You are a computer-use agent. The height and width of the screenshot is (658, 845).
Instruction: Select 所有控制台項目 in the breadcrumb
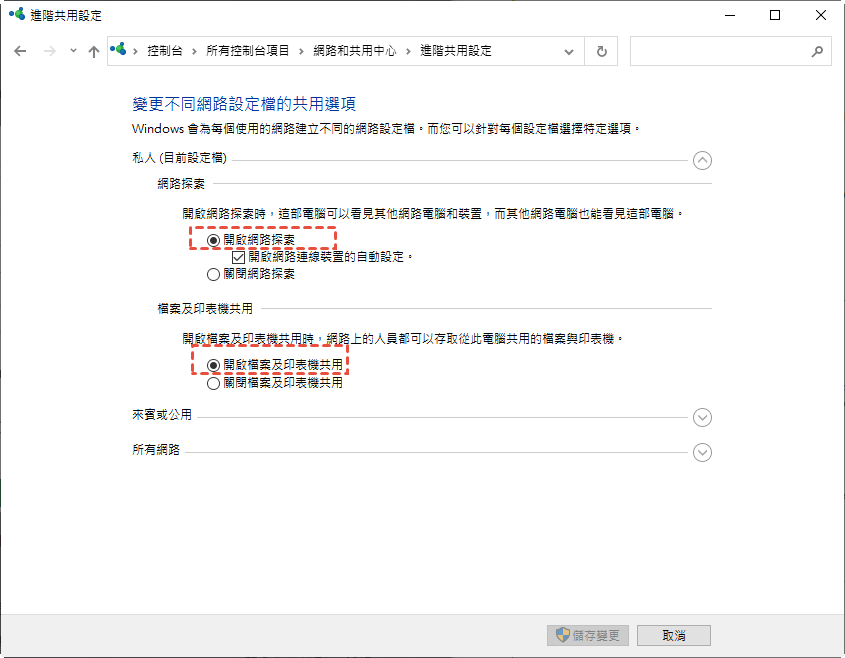click(x=247, y=51)
